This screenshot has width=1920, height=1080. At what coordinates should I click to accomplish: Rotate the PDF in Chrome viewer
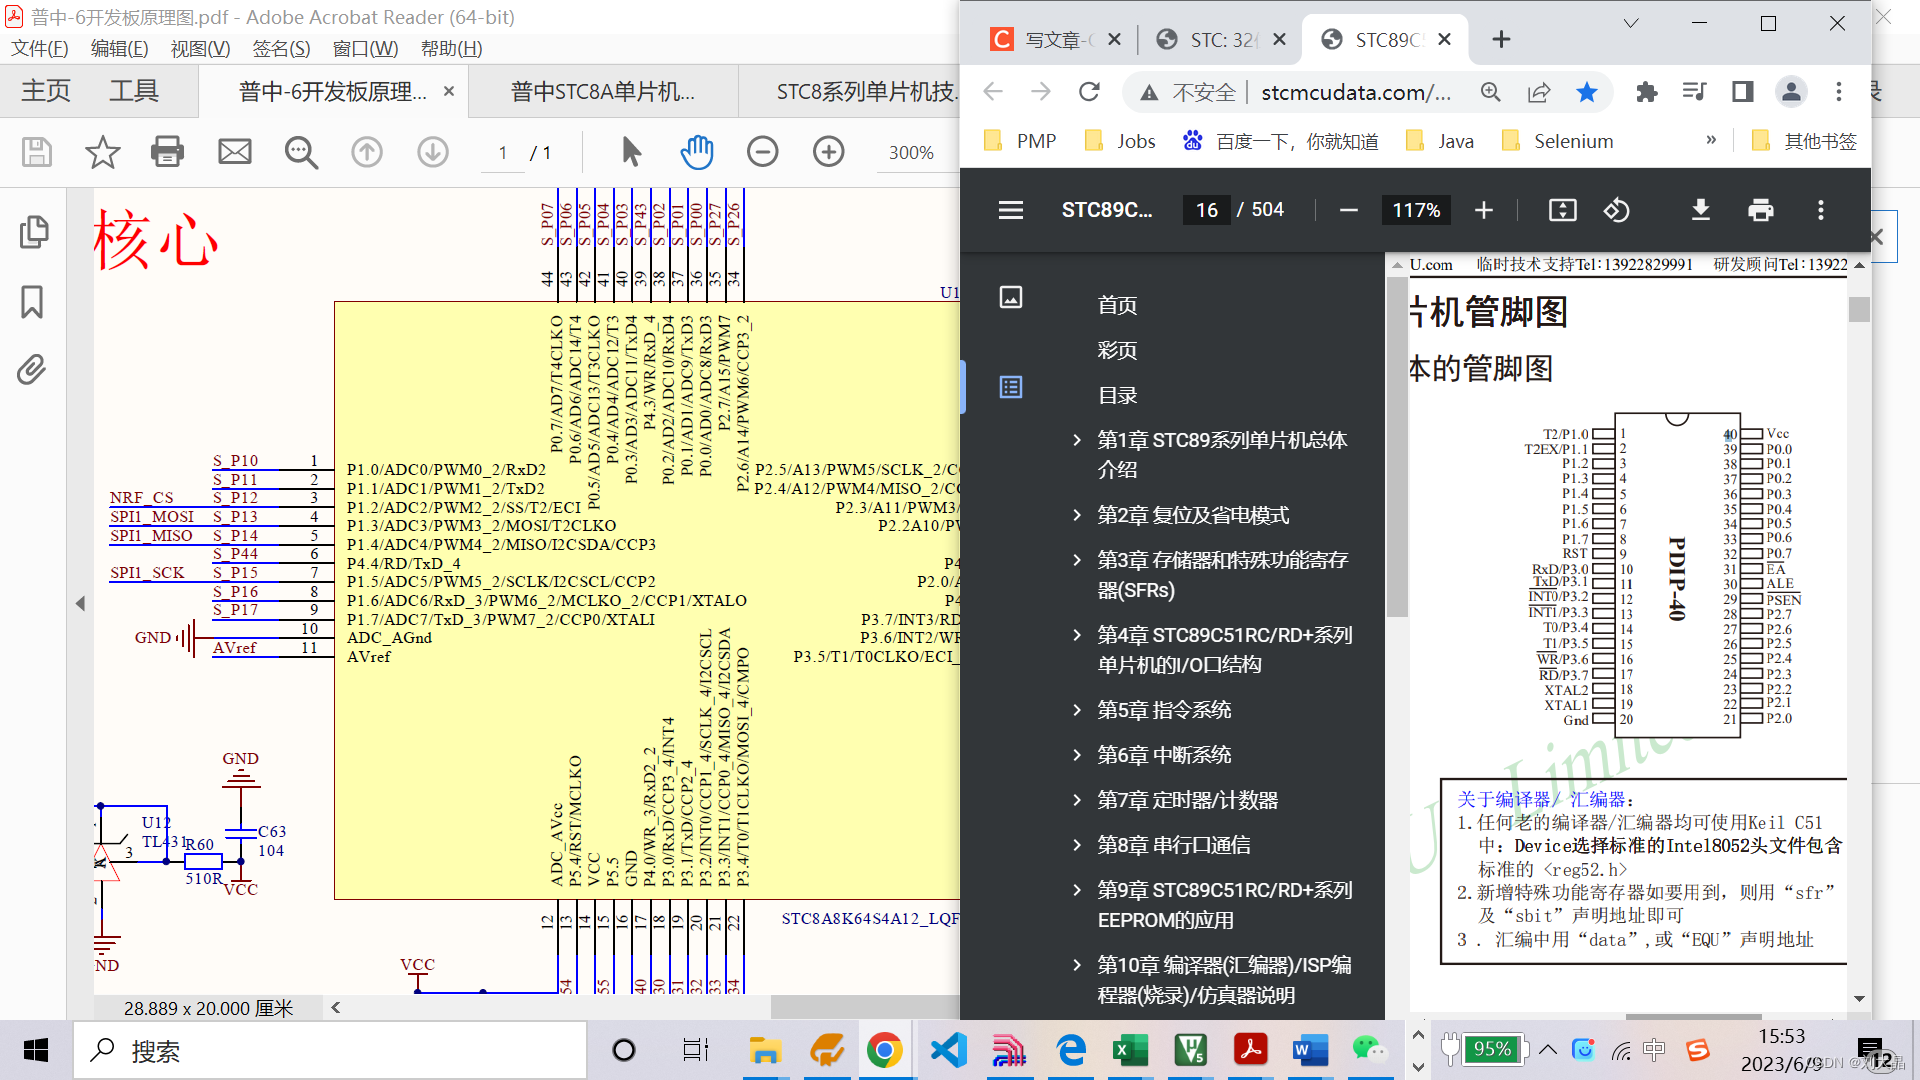point(1617,210)
